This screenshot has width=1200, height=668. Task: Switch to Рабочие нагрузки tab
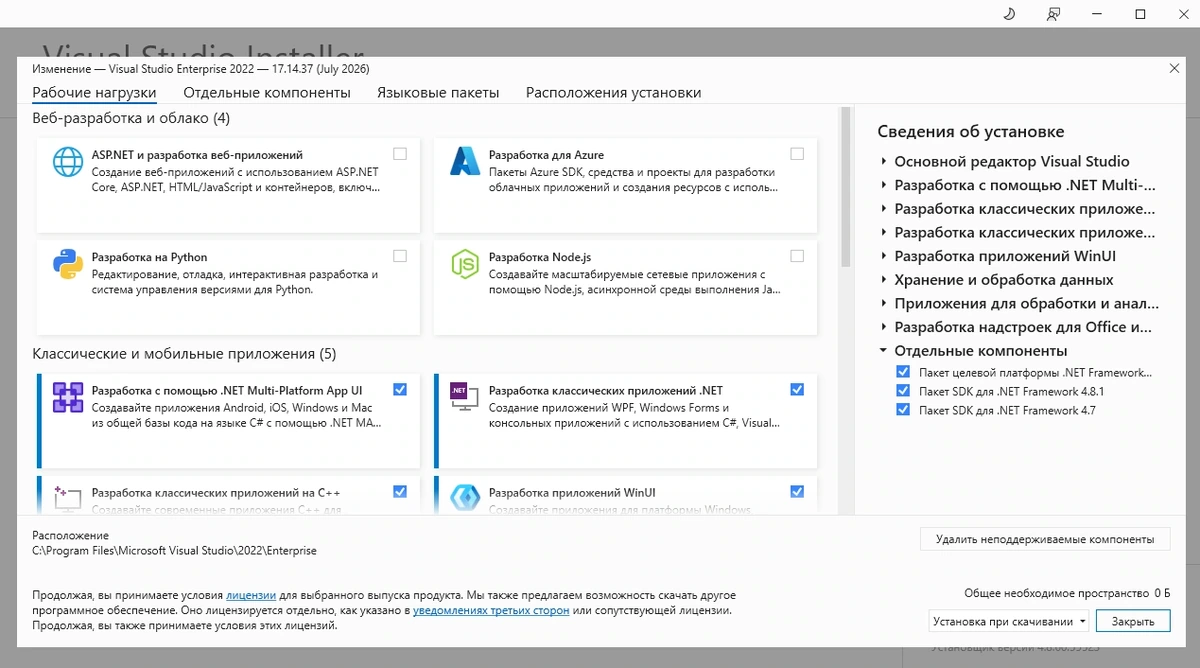pos(94,93)
